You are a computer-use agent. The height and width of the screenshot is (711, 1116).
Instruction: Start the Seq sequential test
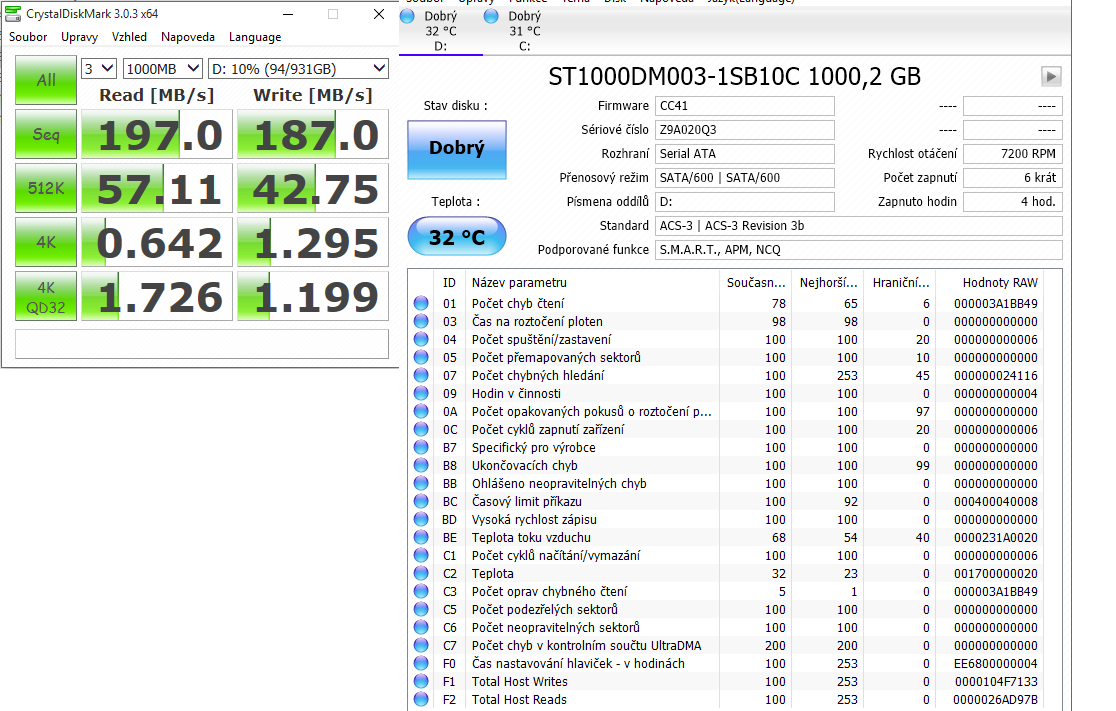pyautogui.click(x=46, y=134)
